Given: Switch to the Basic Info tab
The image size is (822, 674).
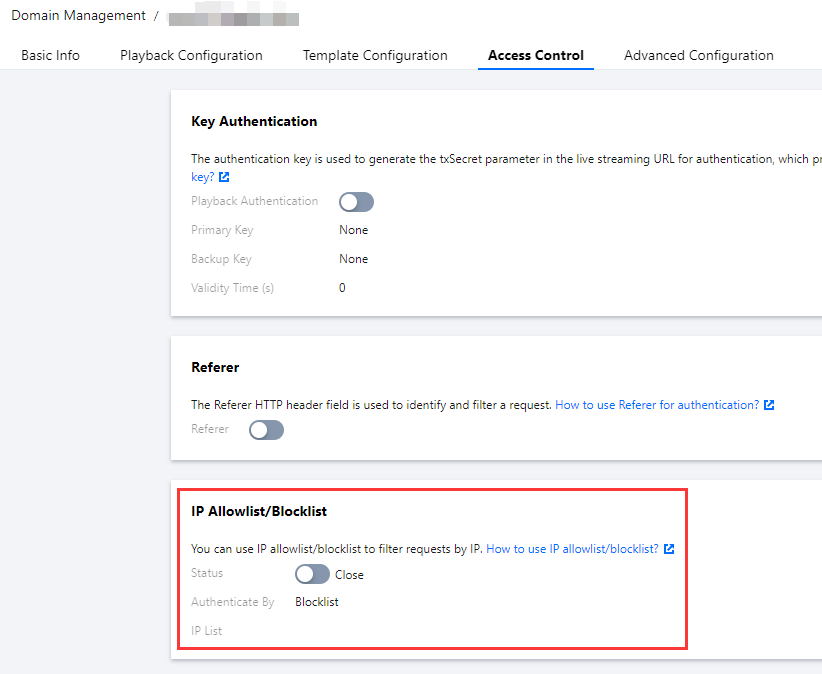Looking at the screenshot, I should 50,56.
